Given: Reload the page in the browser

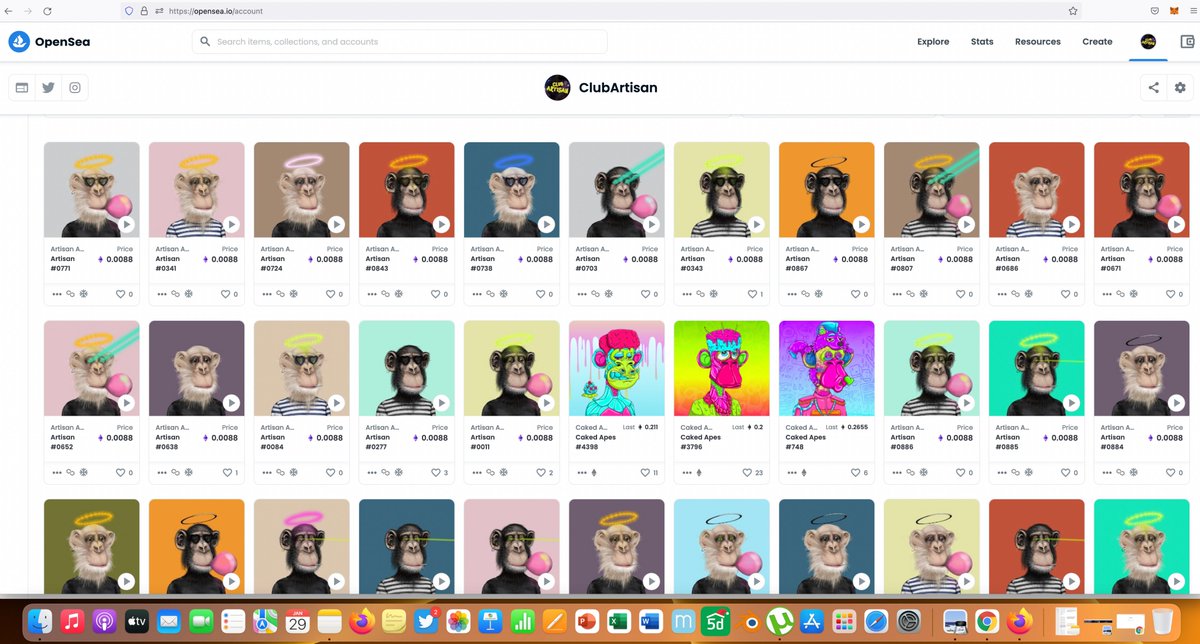Looking at the screenshot, I should click(x=49, y=11).
